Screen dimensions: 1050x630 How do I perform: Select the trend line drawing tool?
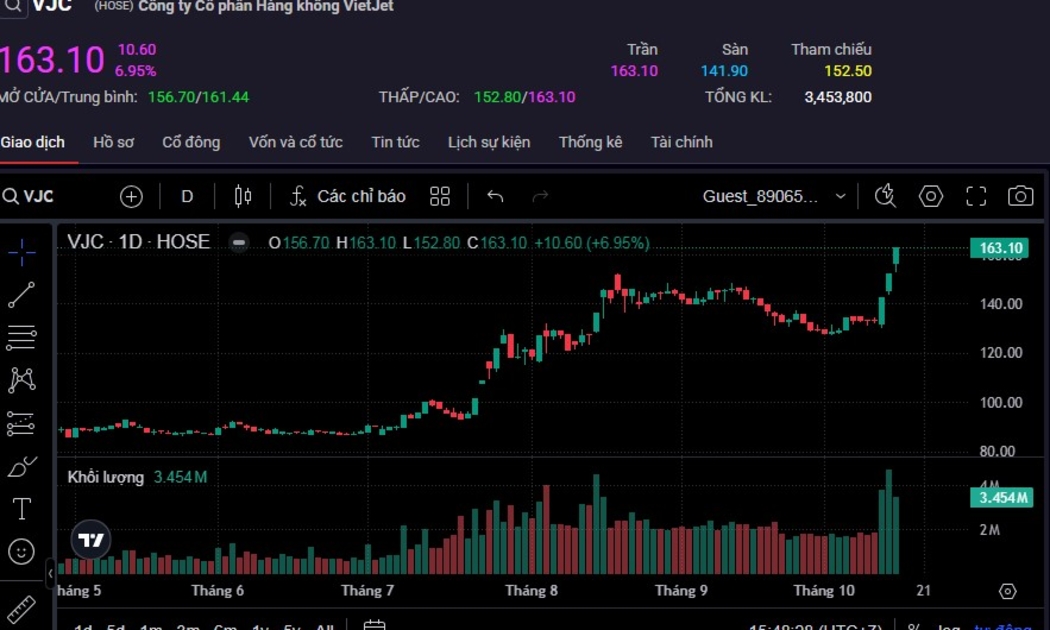[x=21, y=295]
